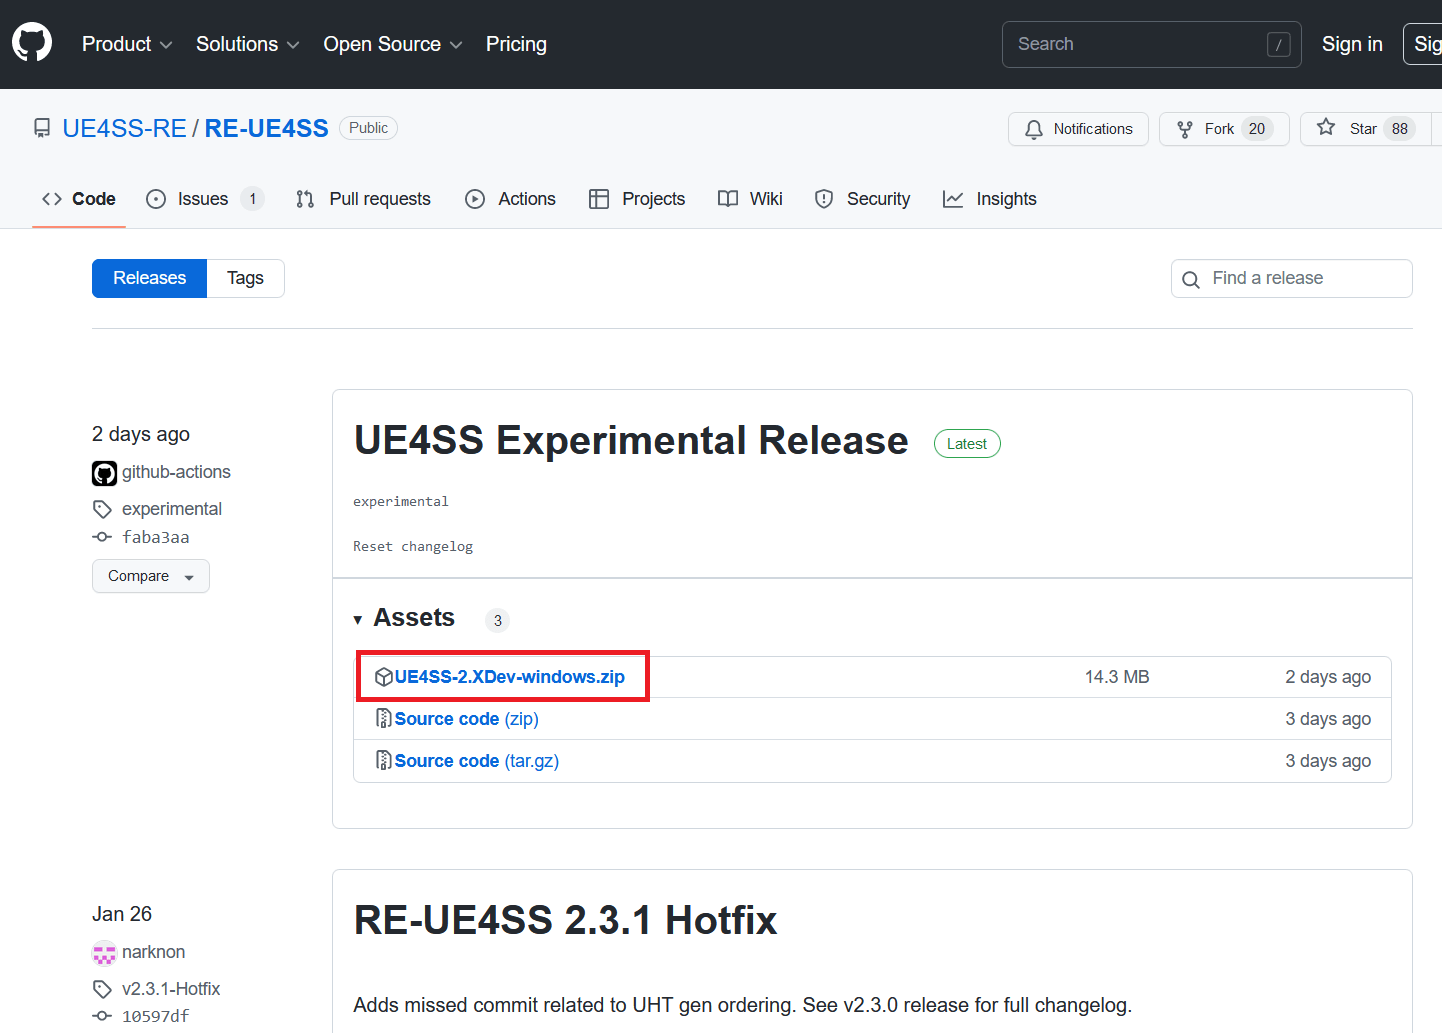
Task: Click the 14.3 MB file size text
Action: pyautogui.click(x=1117, y=677)
